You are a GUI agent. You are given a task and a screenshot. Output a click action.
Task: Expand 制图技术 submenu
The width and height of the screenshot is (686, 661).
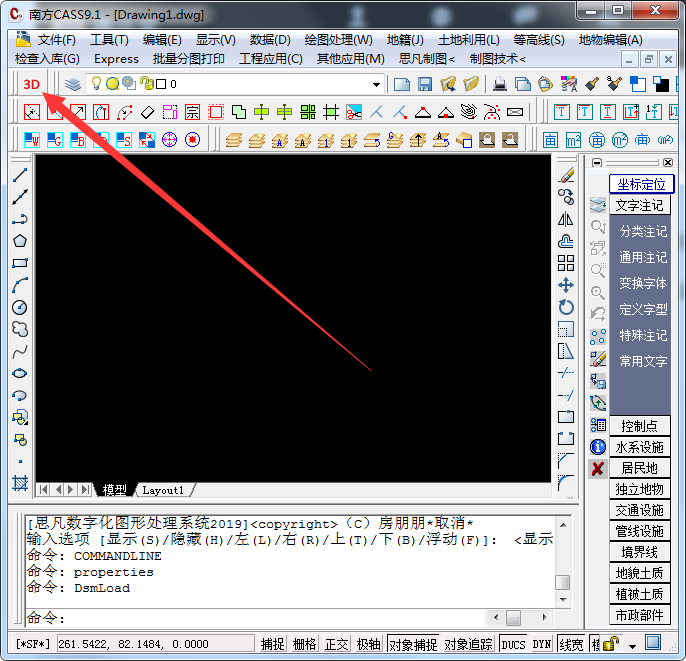[x=498, y=59]
